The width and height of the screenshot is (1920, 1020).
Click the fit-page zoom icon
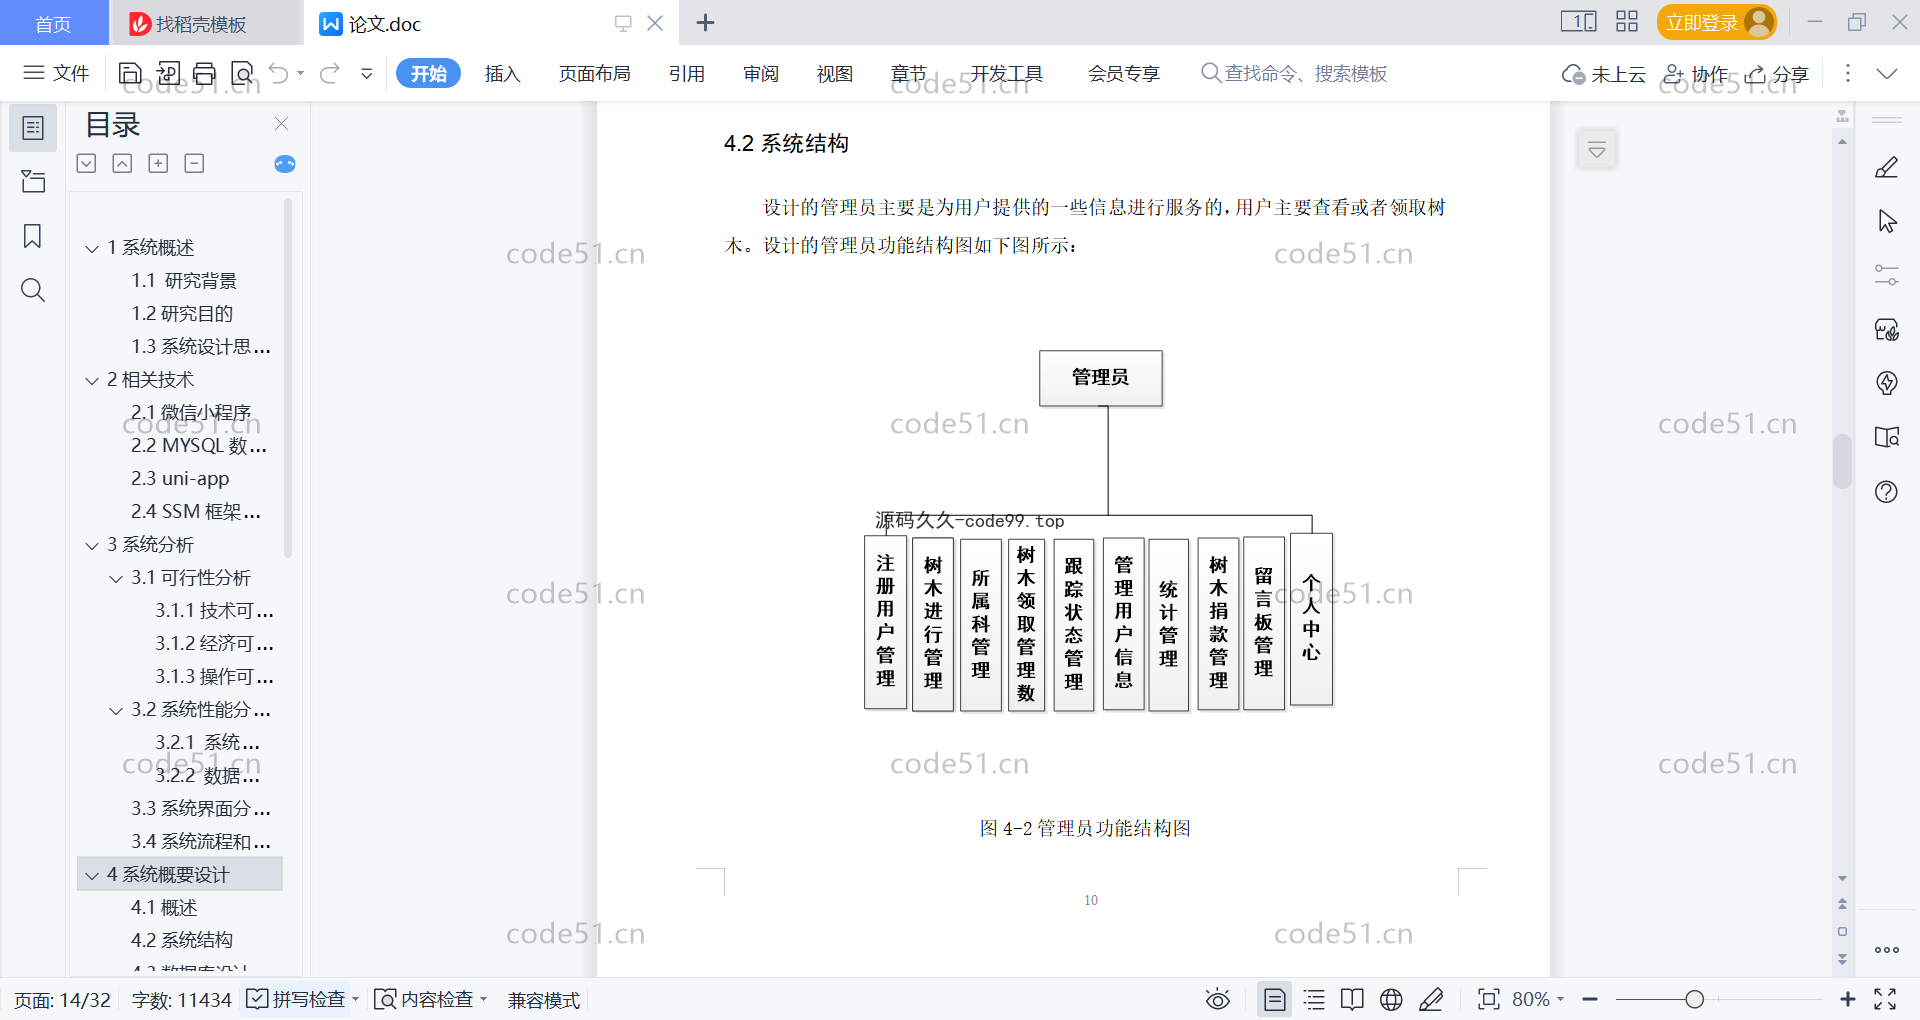[1489, 999]
